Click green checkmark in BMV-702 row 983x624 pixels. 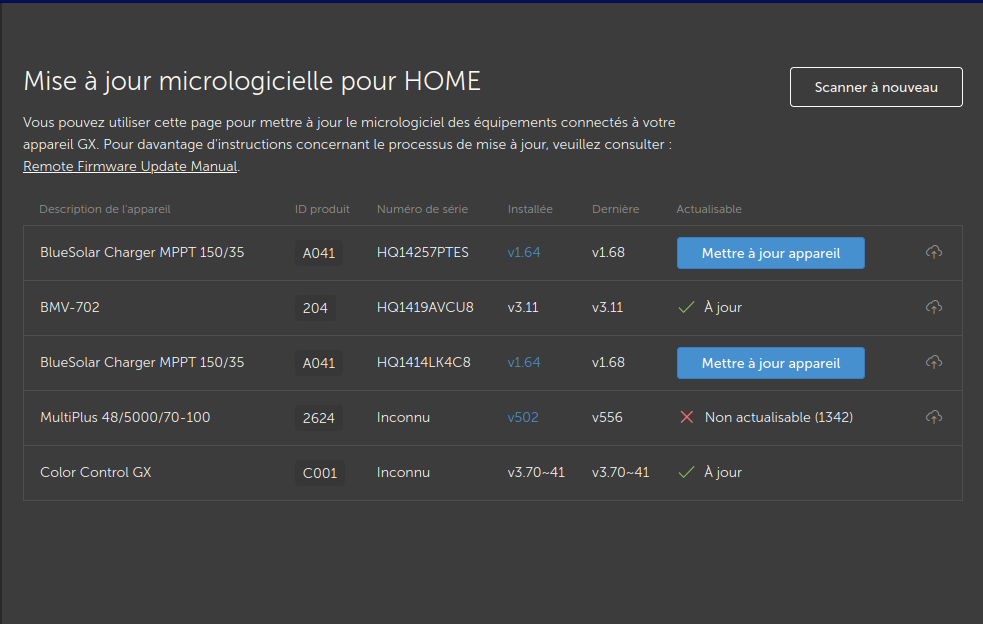coord(686,307)
